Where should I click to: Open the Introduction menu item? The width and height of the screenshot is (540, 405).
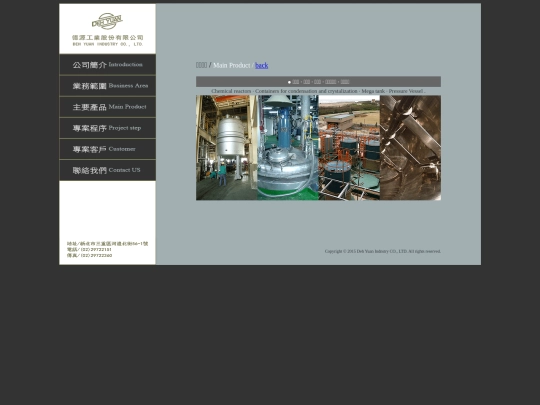tap(107, 65)
